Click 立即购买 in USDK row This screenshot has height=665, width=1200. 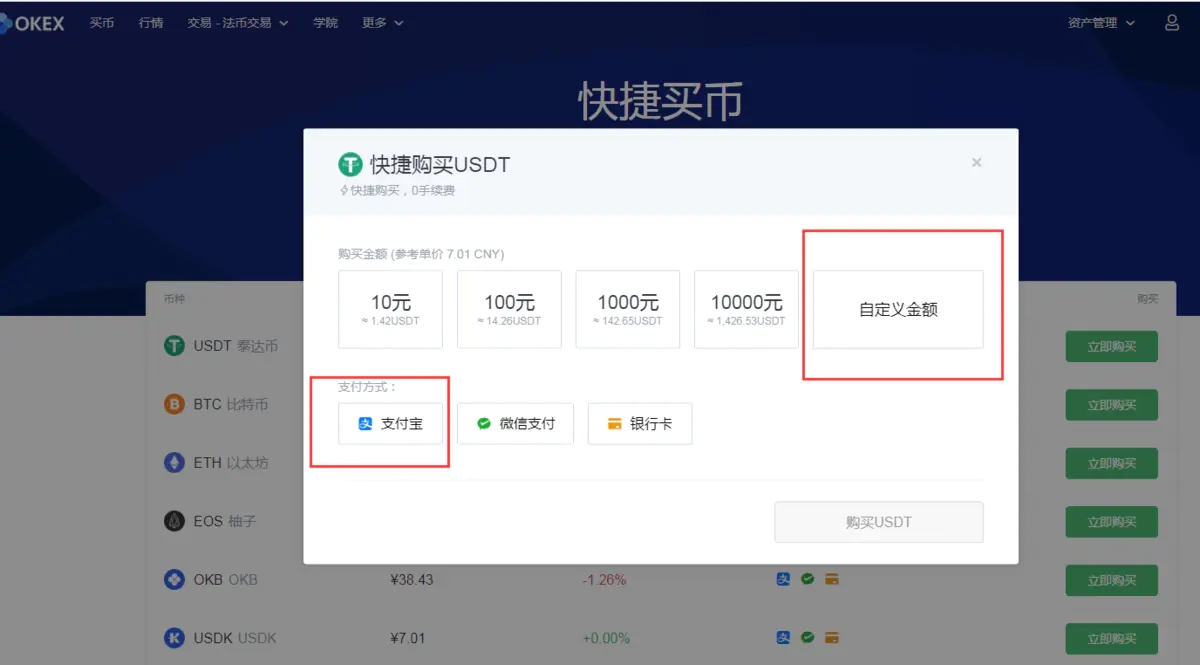[1112, 638]
